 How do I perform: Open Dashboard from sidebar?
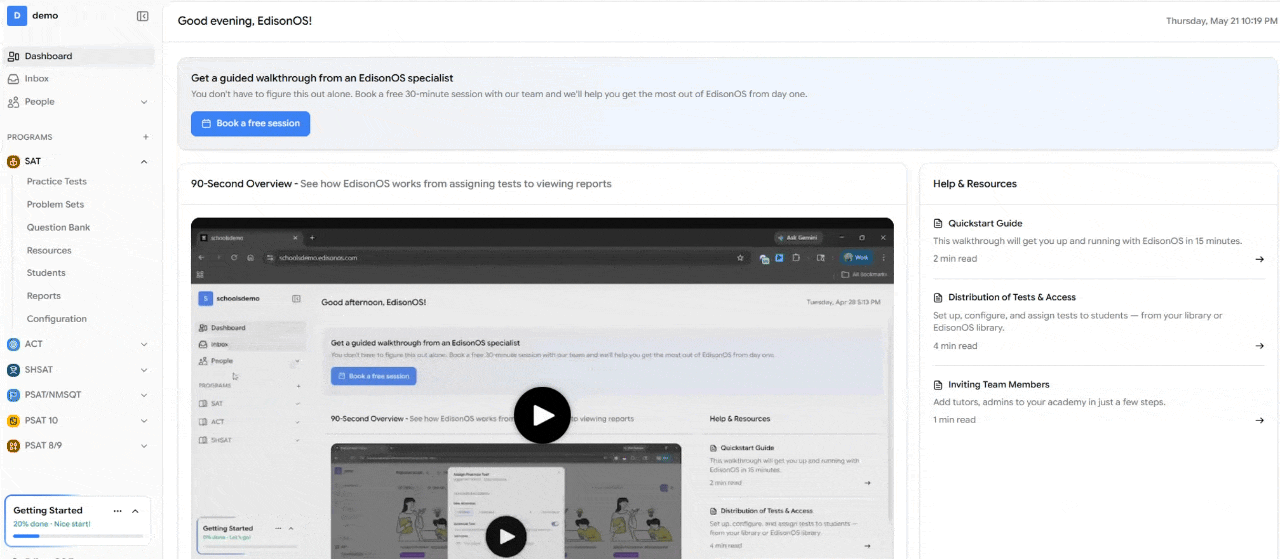point(78,56)
